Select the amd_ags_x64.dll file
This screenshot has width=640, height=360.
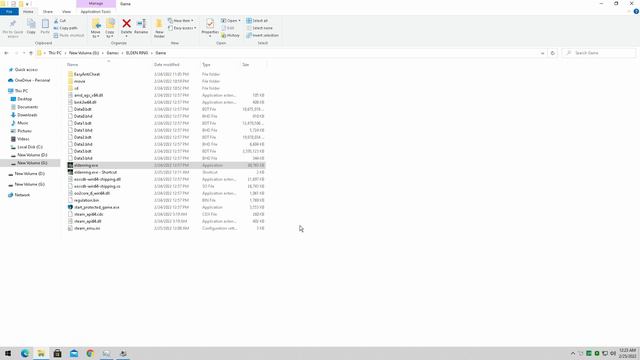89,95
